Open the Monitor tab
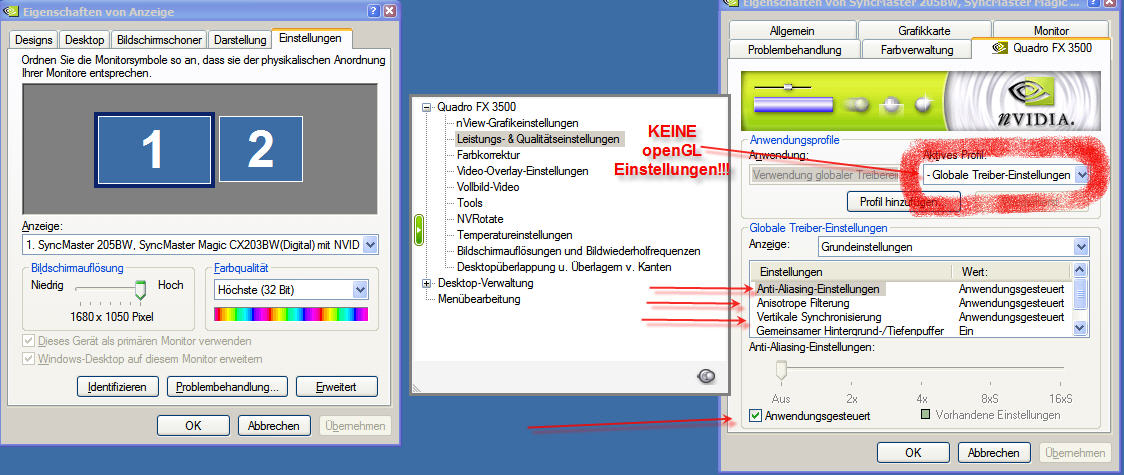The image size is (1124, 475). click(x=1051, y=31)
